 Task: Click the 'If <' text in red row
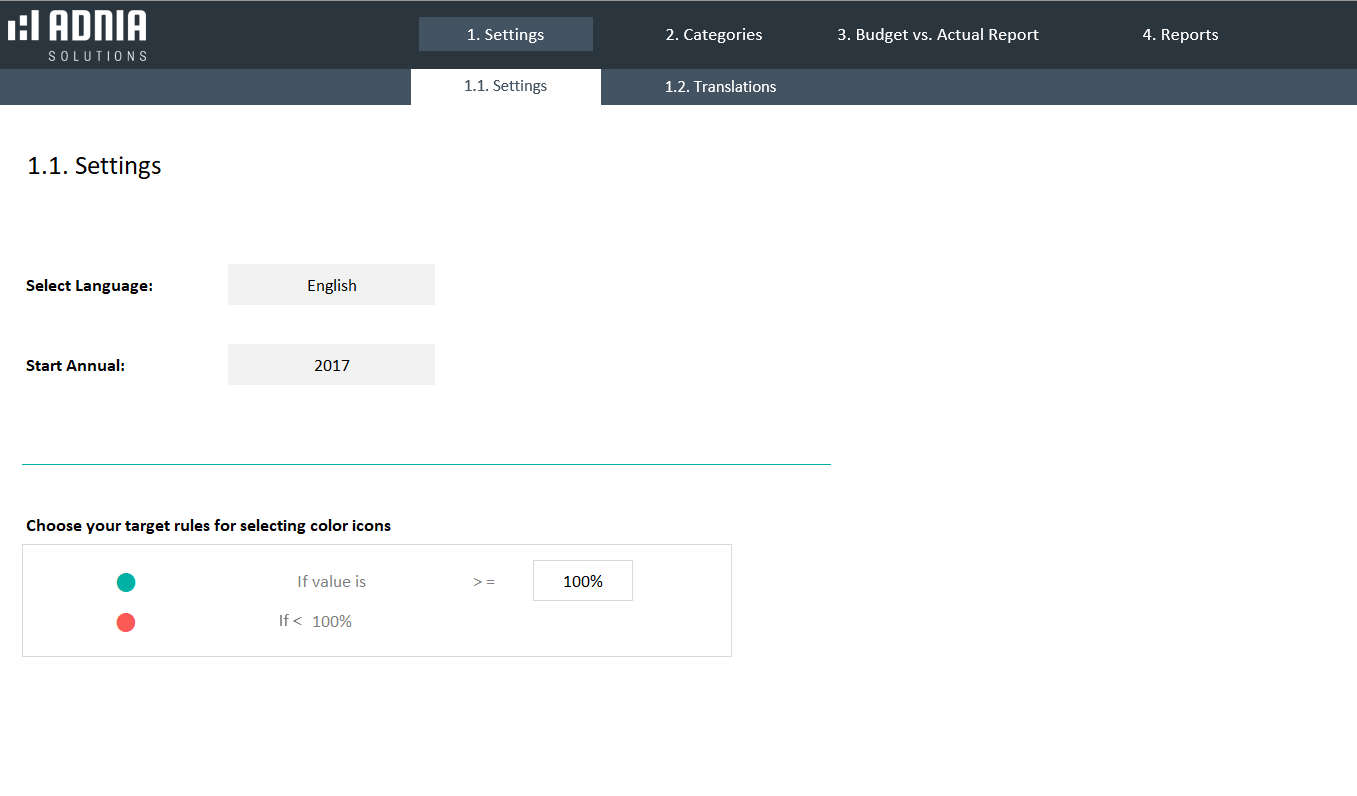[x=290, y=621]
